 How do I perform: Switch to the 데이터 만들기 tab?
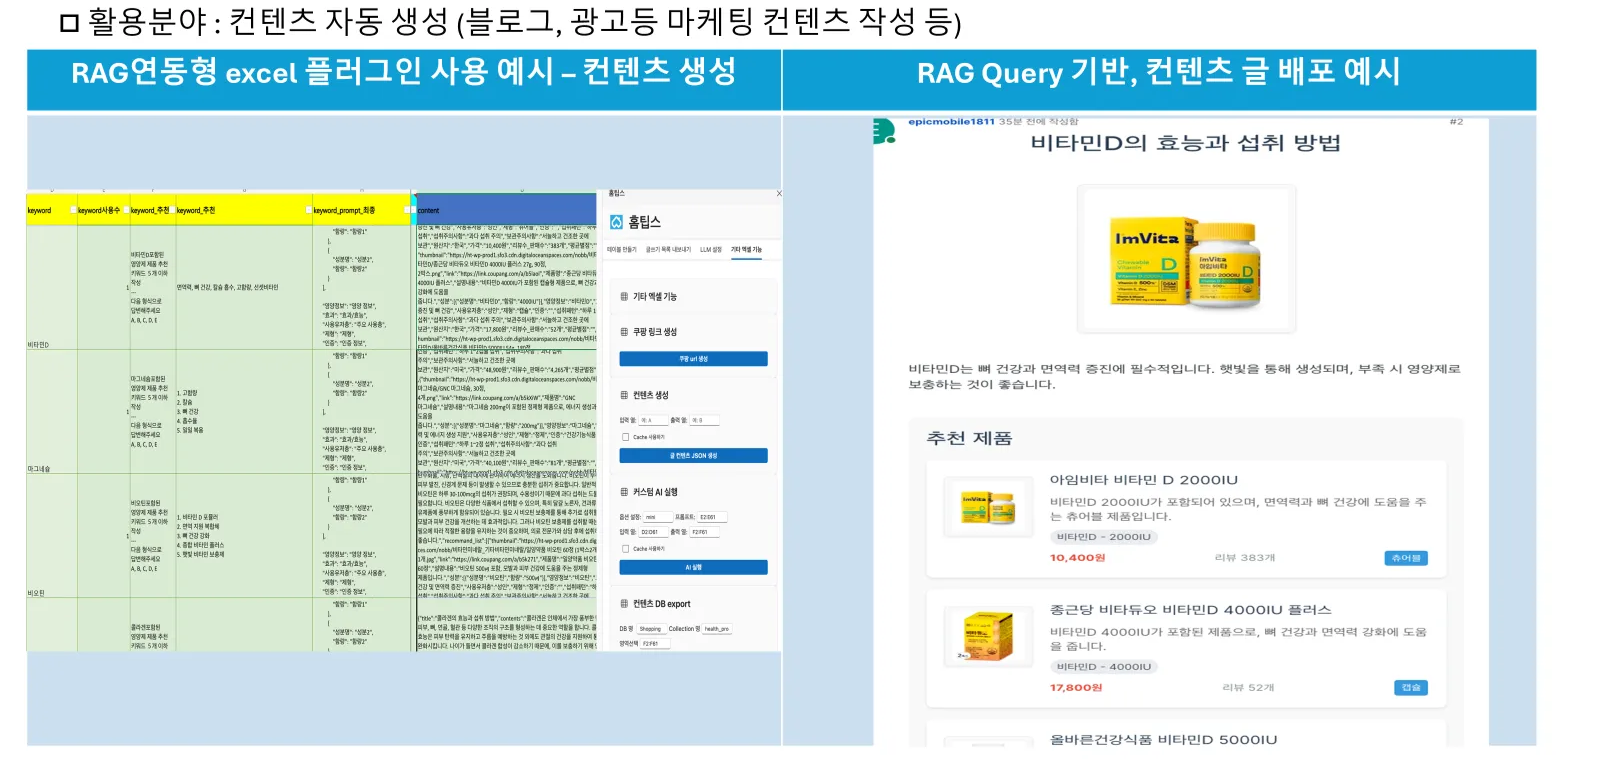click(x=621, y=250)
